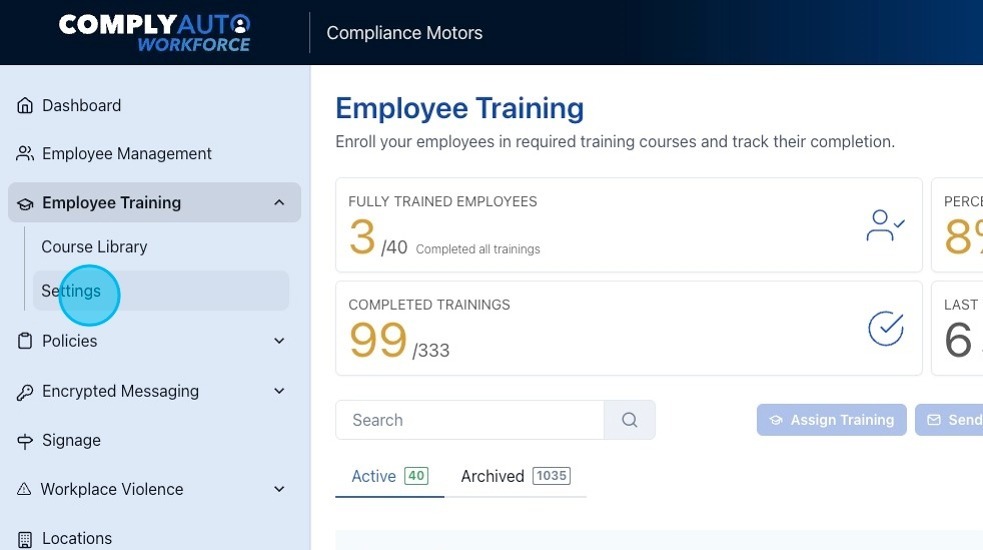Click the Employee Training graduation cap icon
Screen dimensions: 983x550
point(25,203)
